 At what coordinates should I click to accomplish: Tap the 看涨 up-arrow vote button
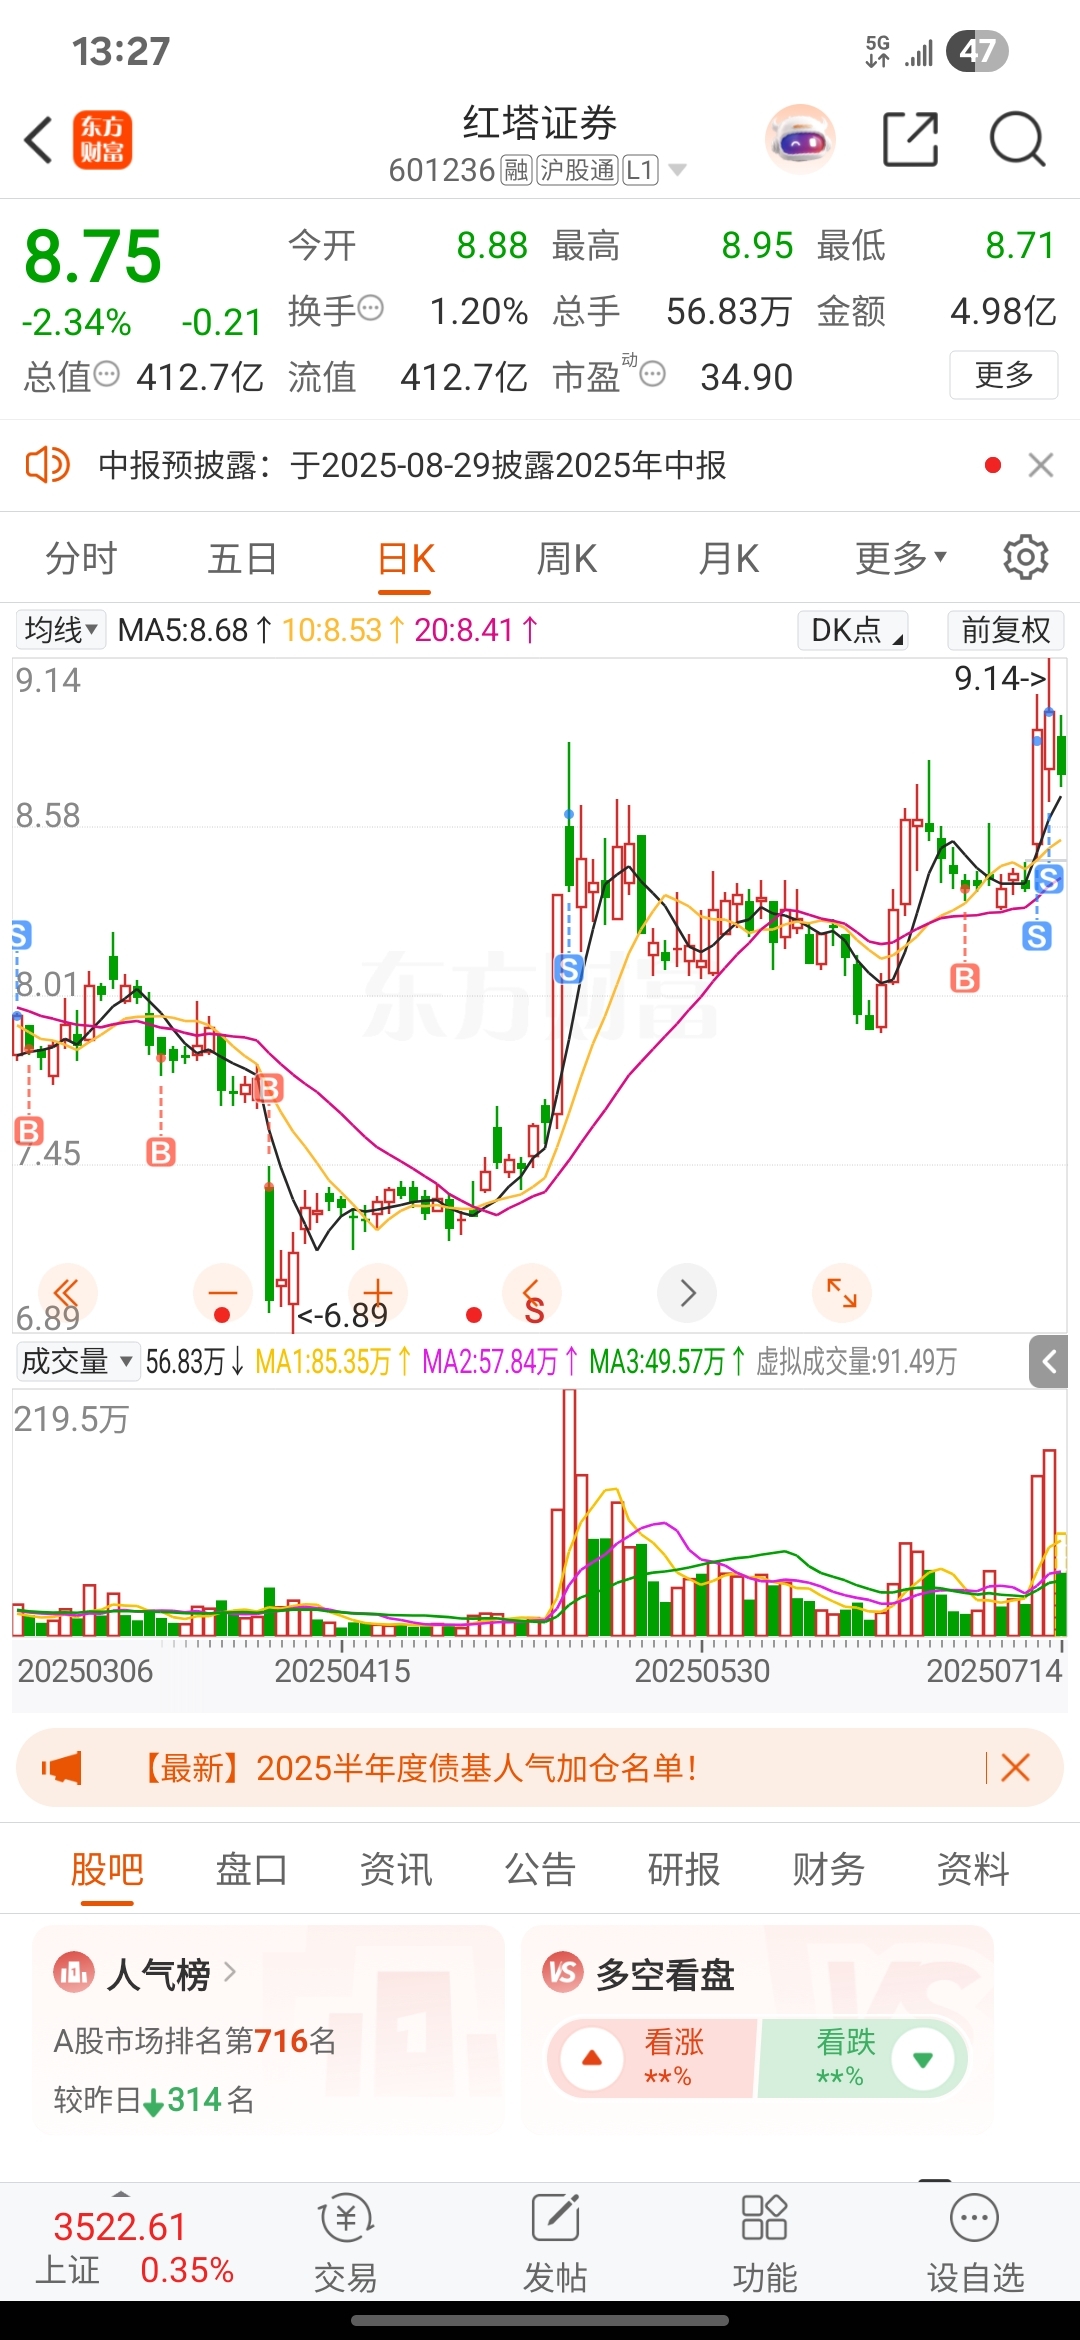coord(592,2058)
